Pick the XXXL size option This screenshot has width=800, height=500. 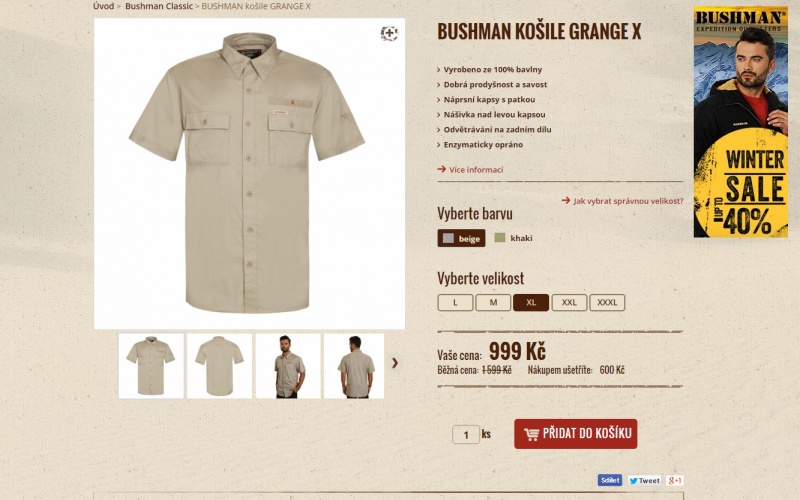[x=607, y=303]
